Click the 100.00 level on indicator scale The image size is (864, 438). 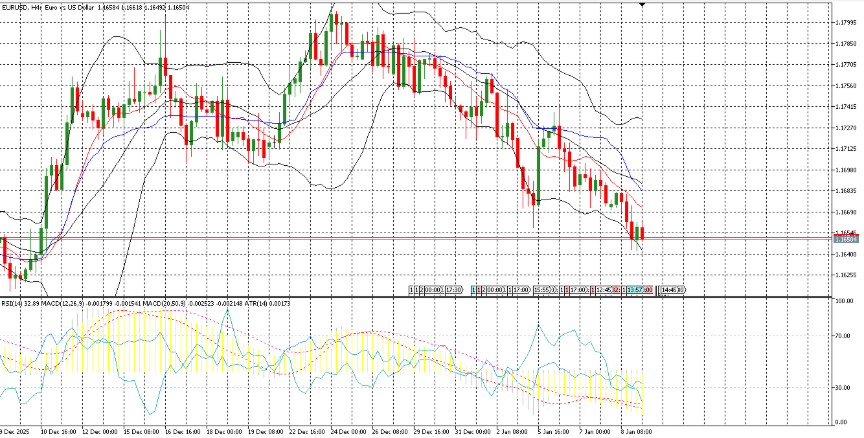click(843, 301)
